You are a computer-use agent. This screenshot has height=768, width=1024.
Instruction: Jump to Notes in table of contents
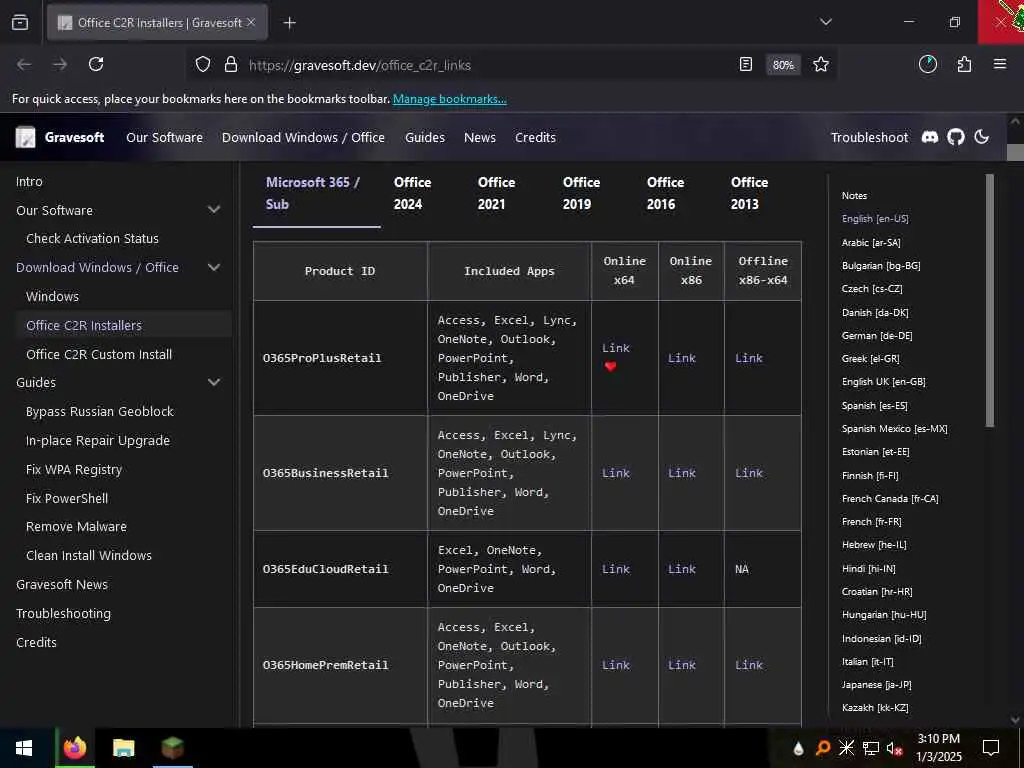(x=854, y=195)
